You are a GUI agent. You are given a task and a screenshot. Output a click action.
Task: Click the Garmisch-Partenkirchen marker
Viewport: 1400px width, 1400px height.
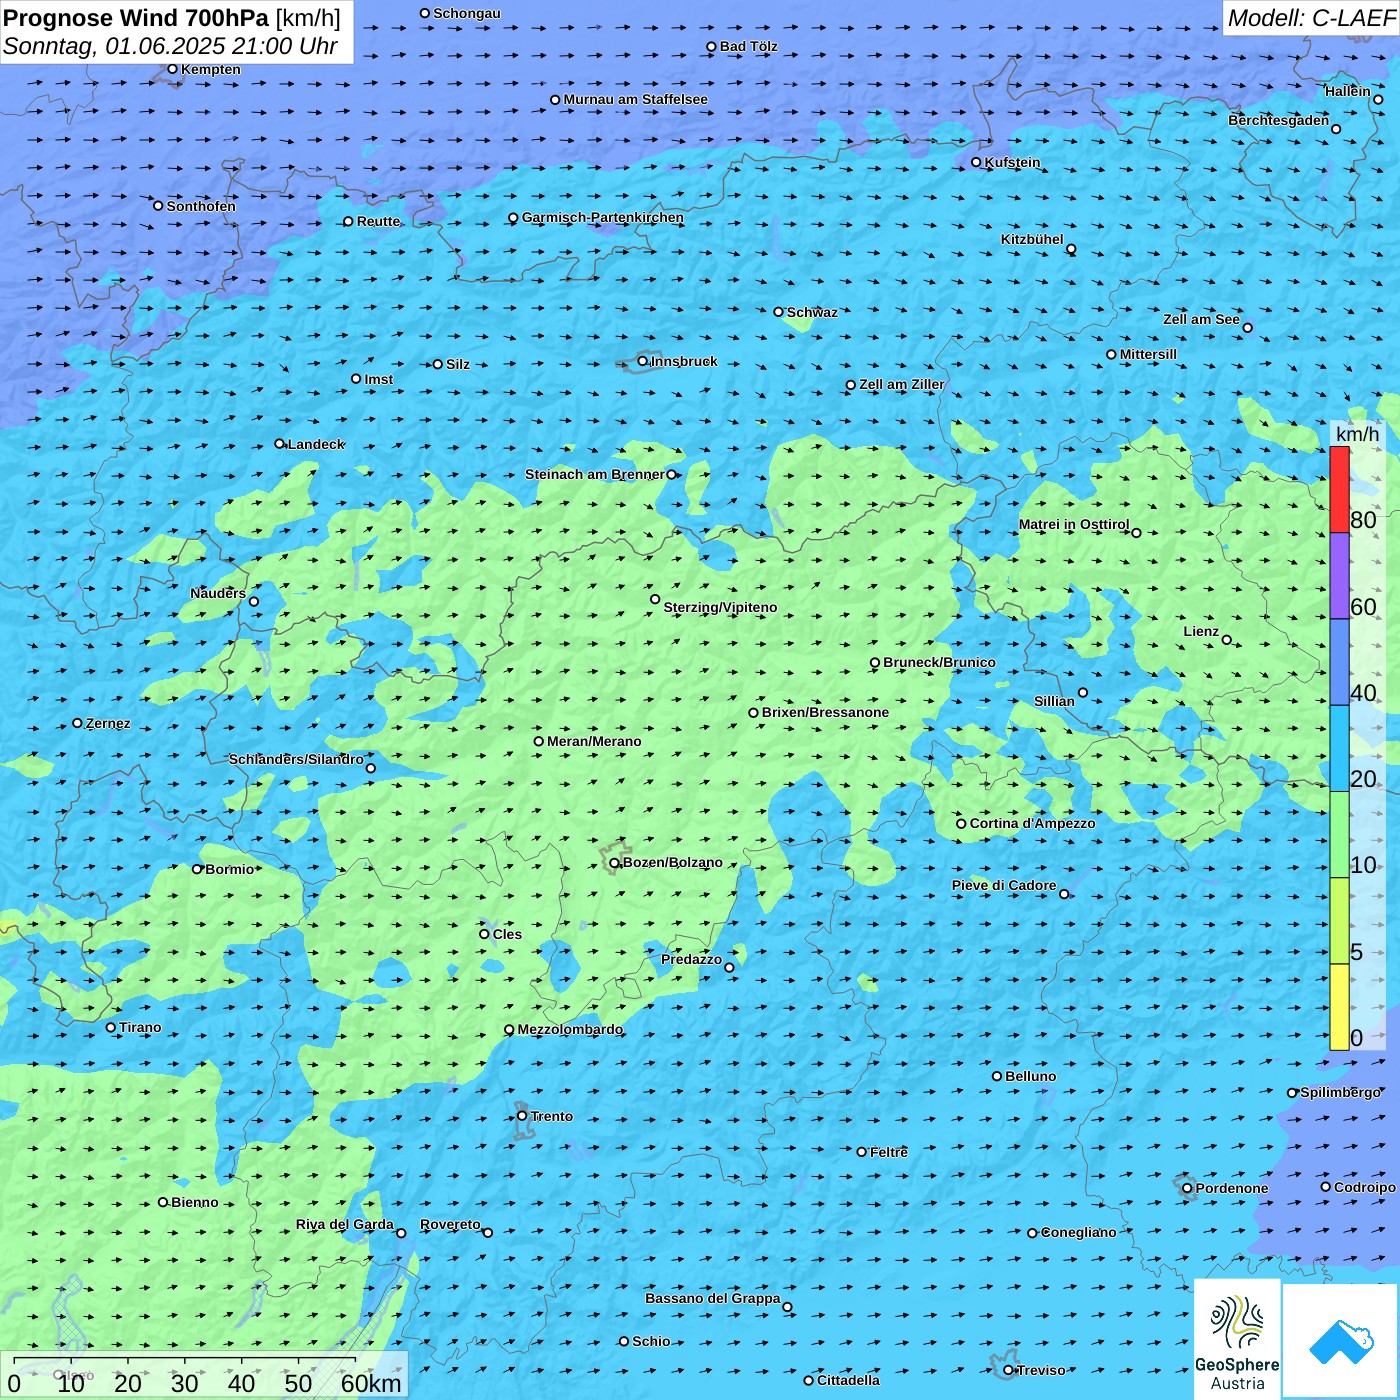point(514,217)
